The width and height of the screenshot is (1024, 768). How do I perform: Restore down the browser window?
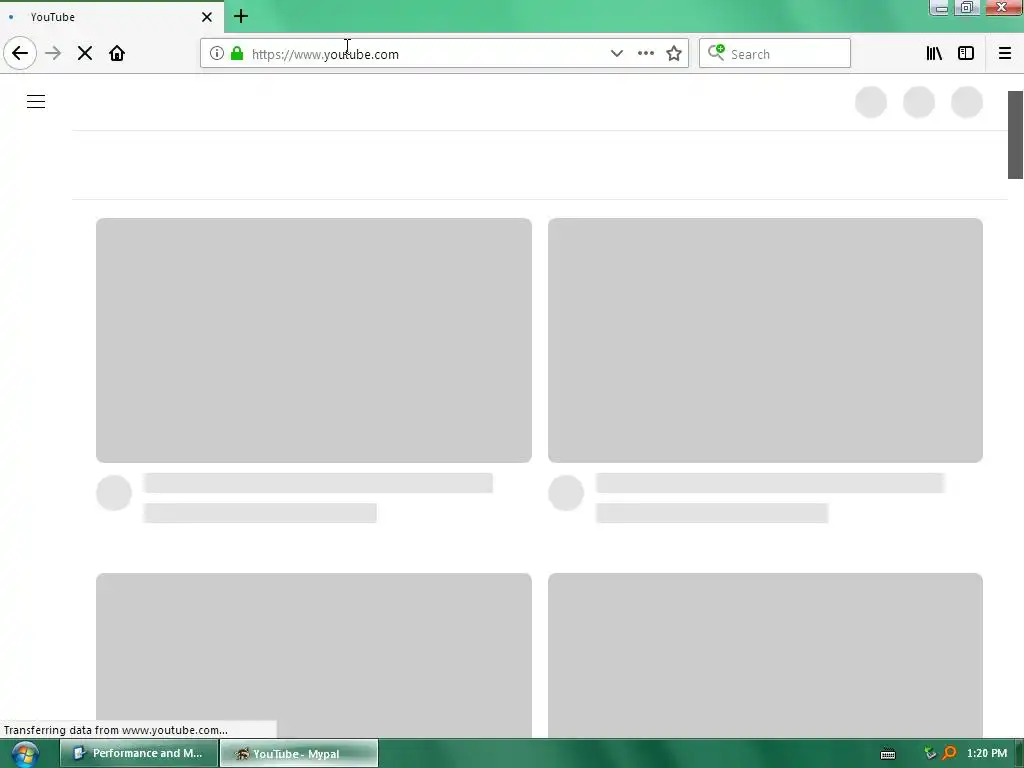pos(967,8)
